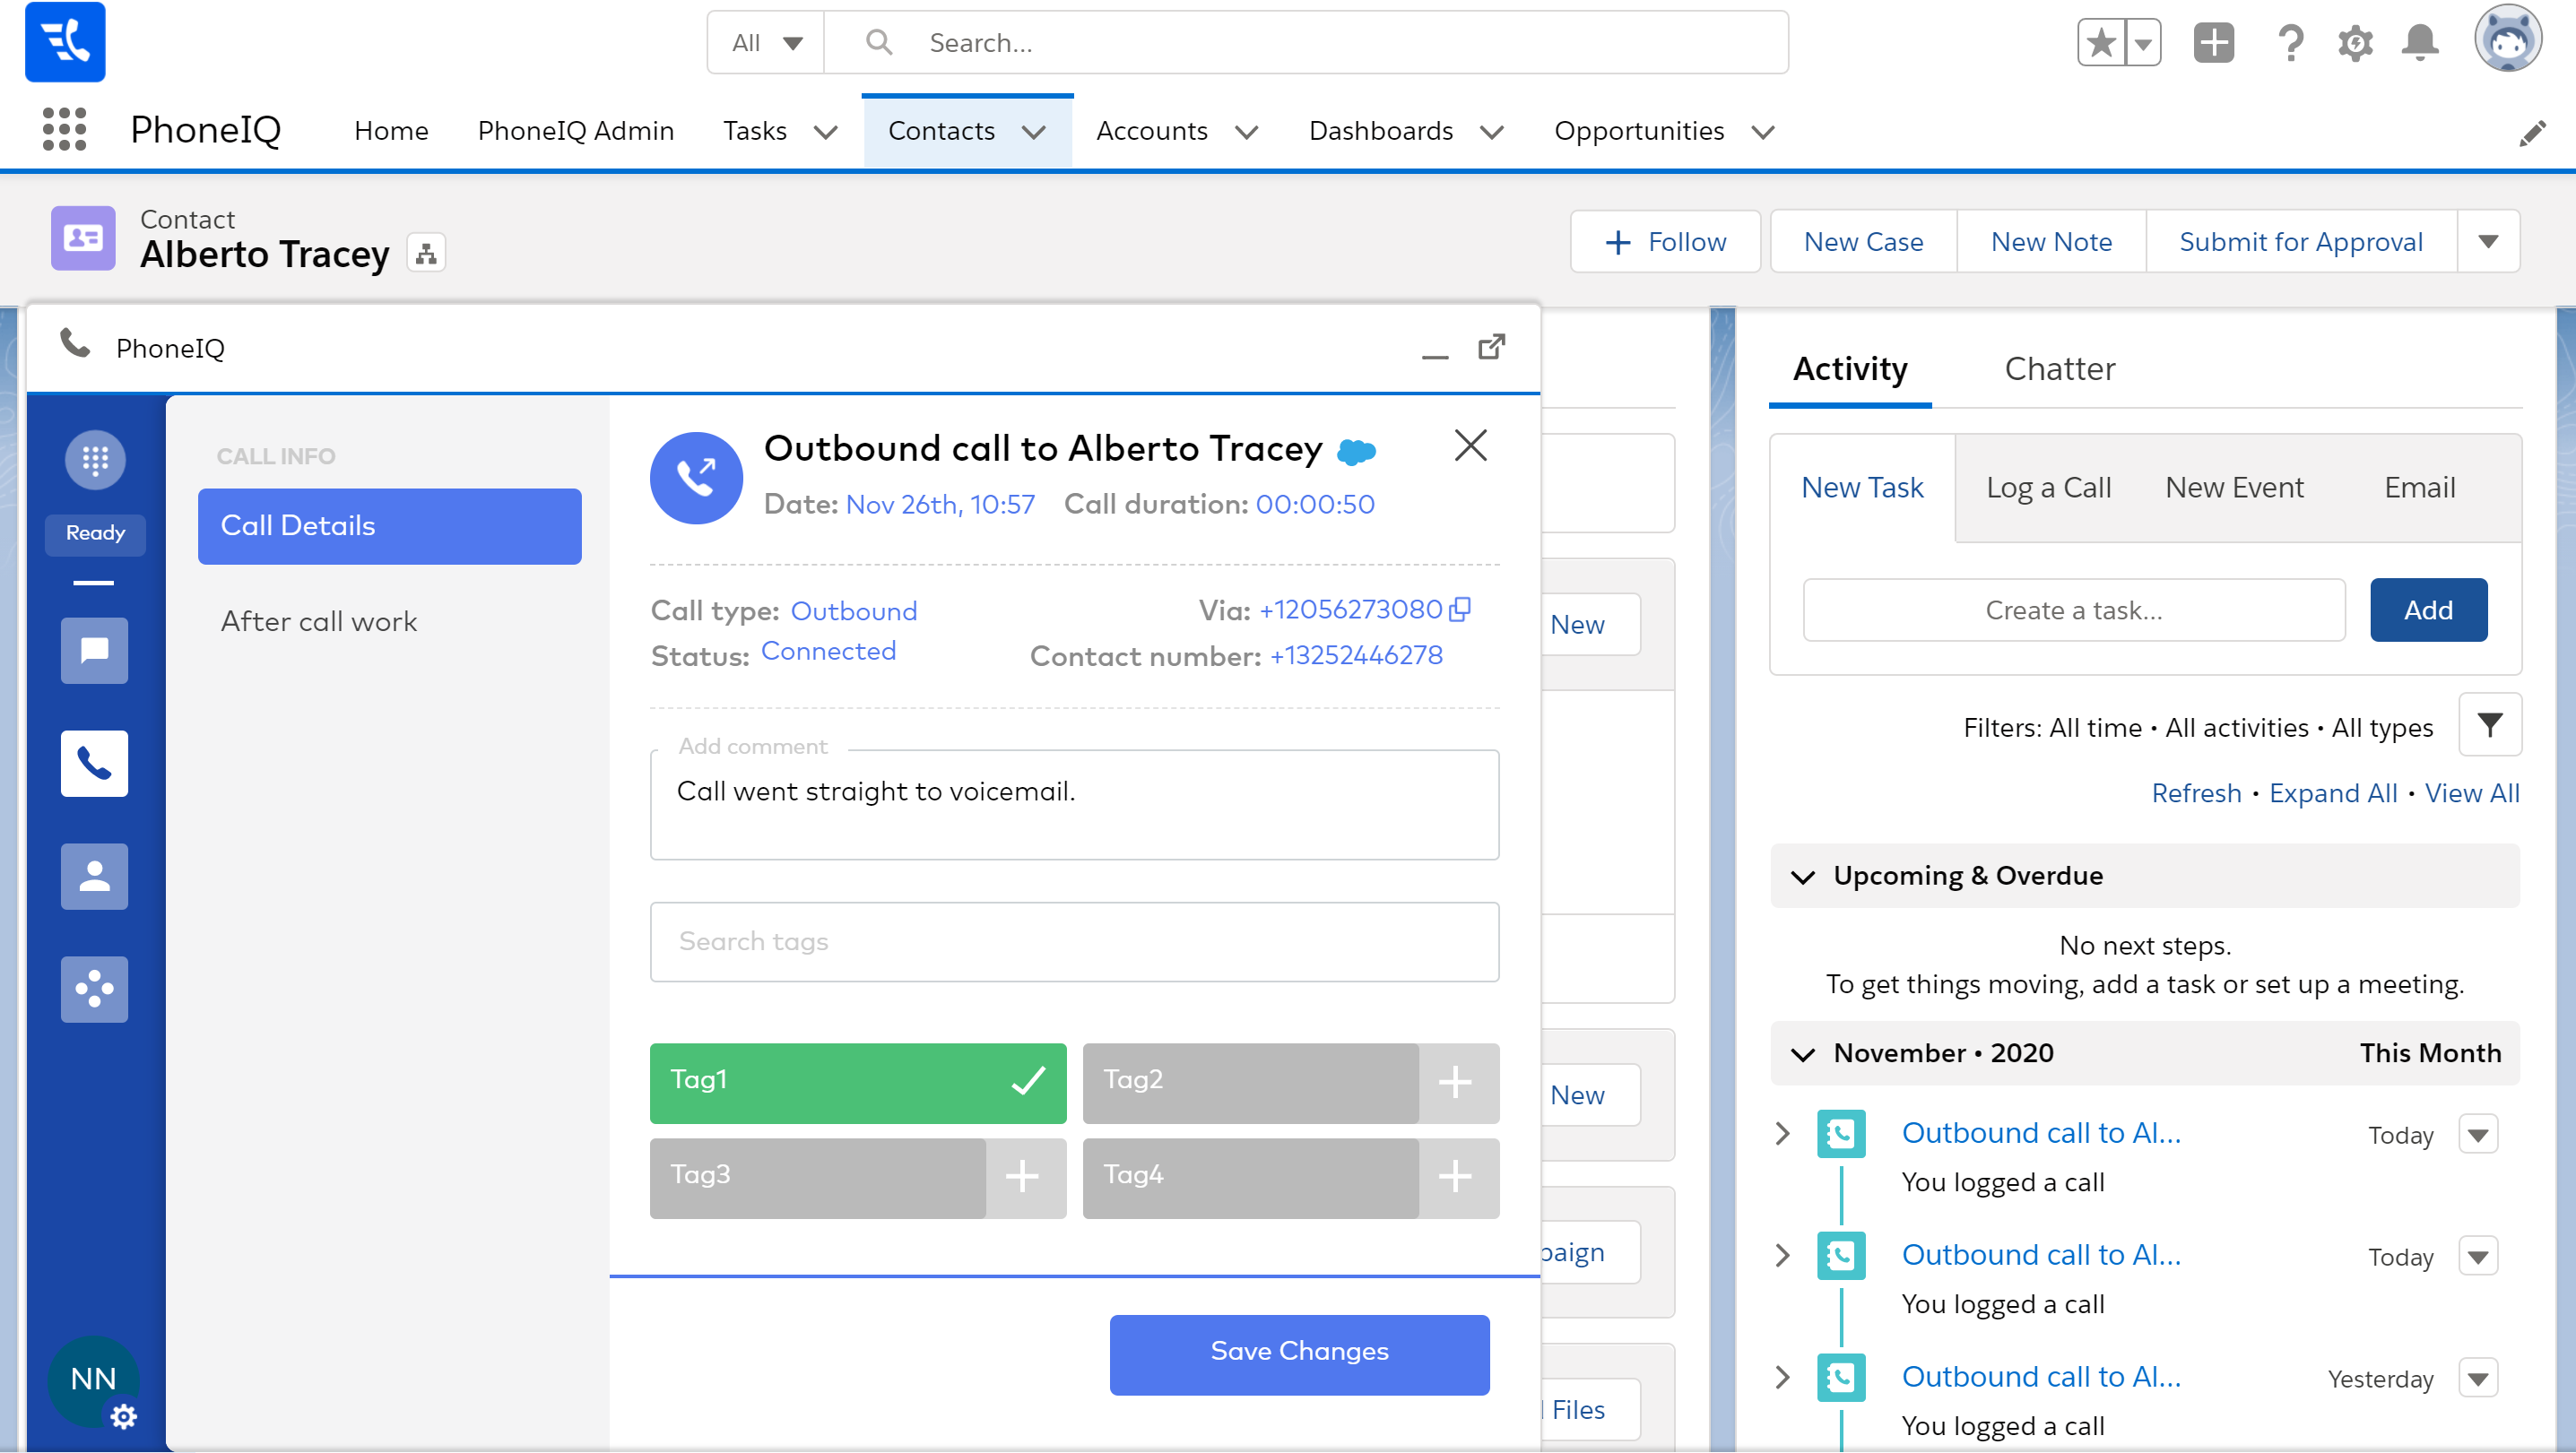Screen dimensions: 2576x1453
Task: Switch to the Chatter tab
Action: 2059,369
